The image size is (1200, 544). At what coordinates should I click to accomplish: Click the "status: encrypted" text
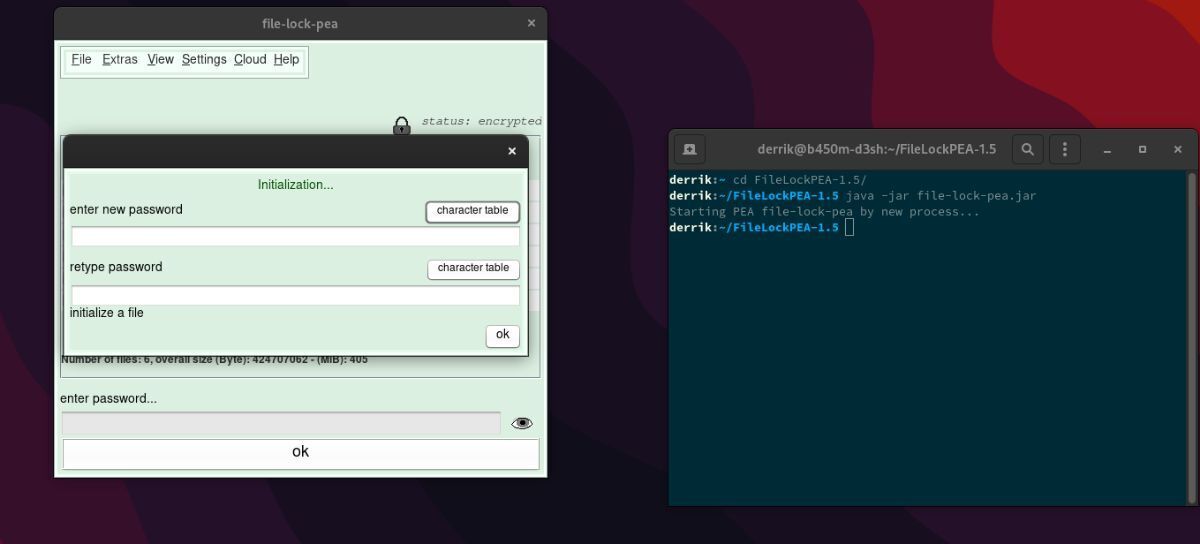coord(481,121)
